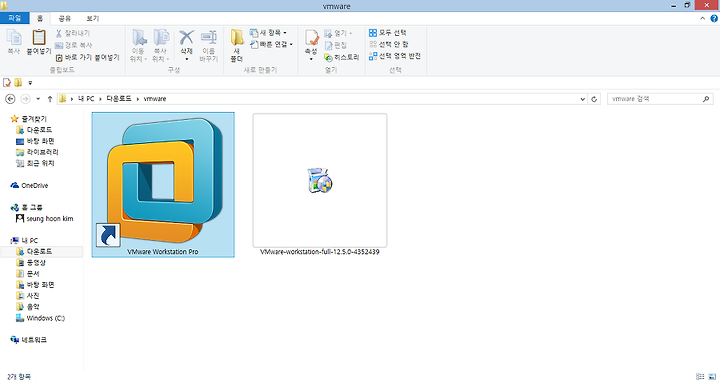720x383 pixels.
Task: Click 편집 (Edit) in ribbon
Action: click(x=335, y=45)
